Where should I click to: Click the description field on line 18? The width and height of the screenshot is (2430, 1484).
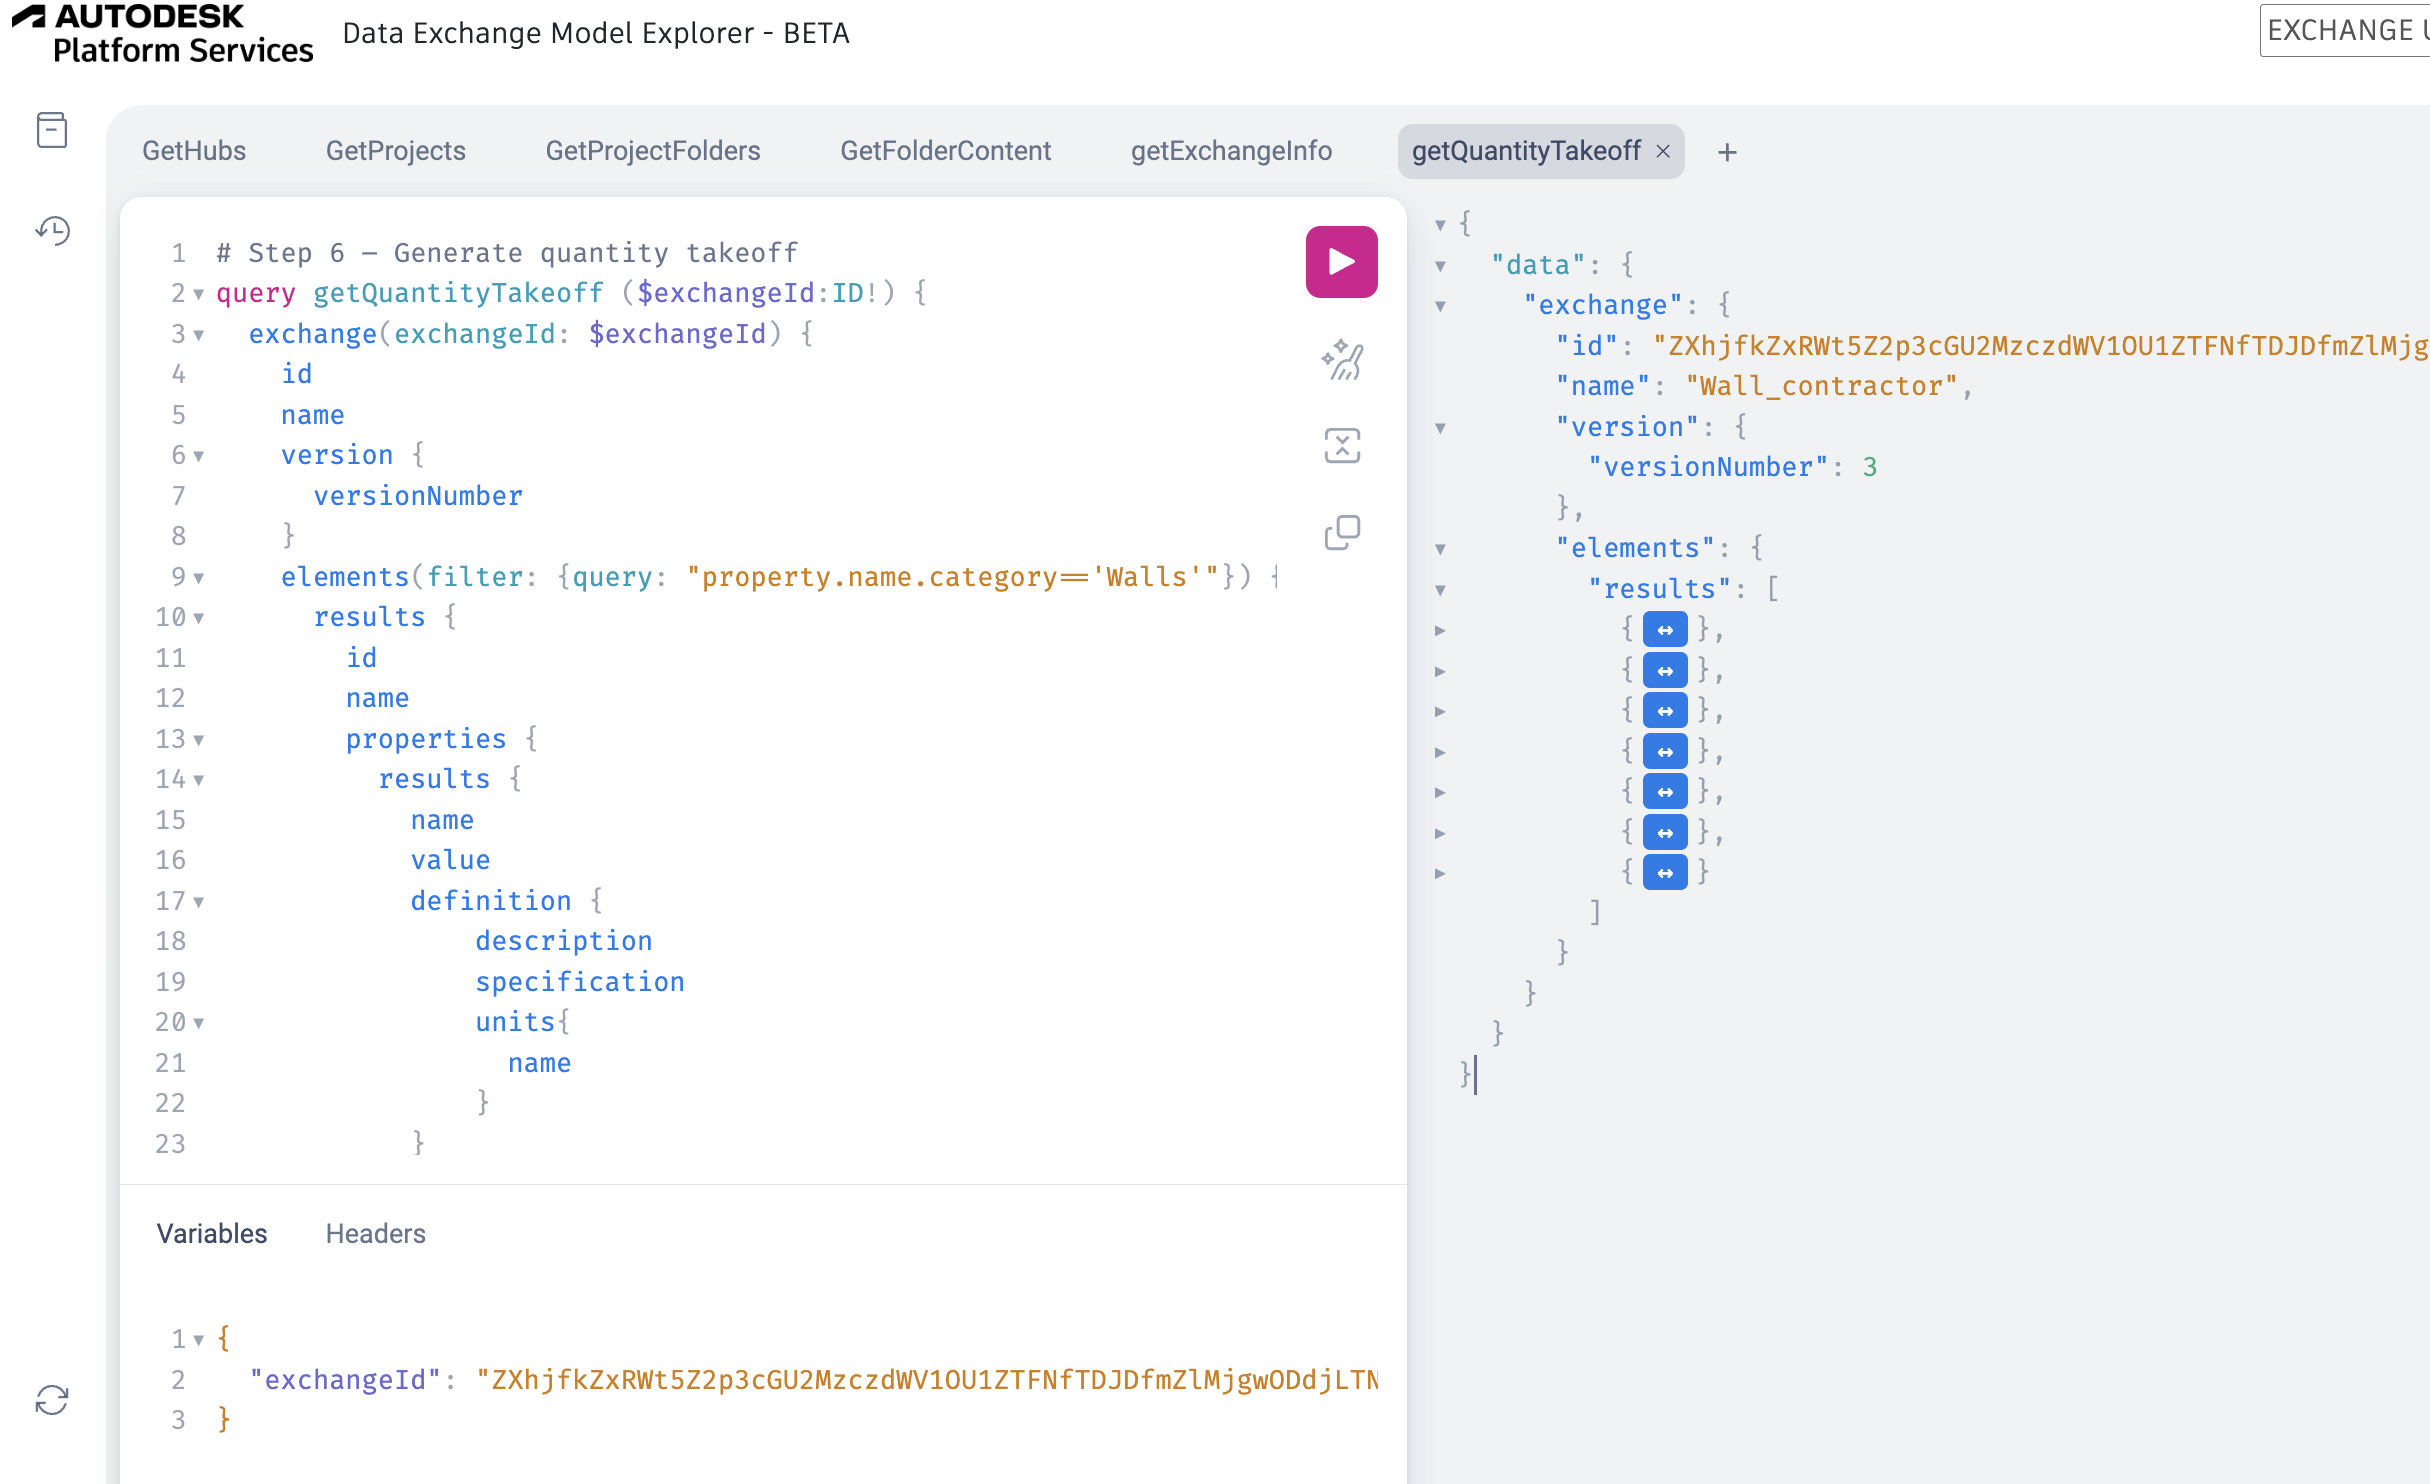[x=564, y=941]
